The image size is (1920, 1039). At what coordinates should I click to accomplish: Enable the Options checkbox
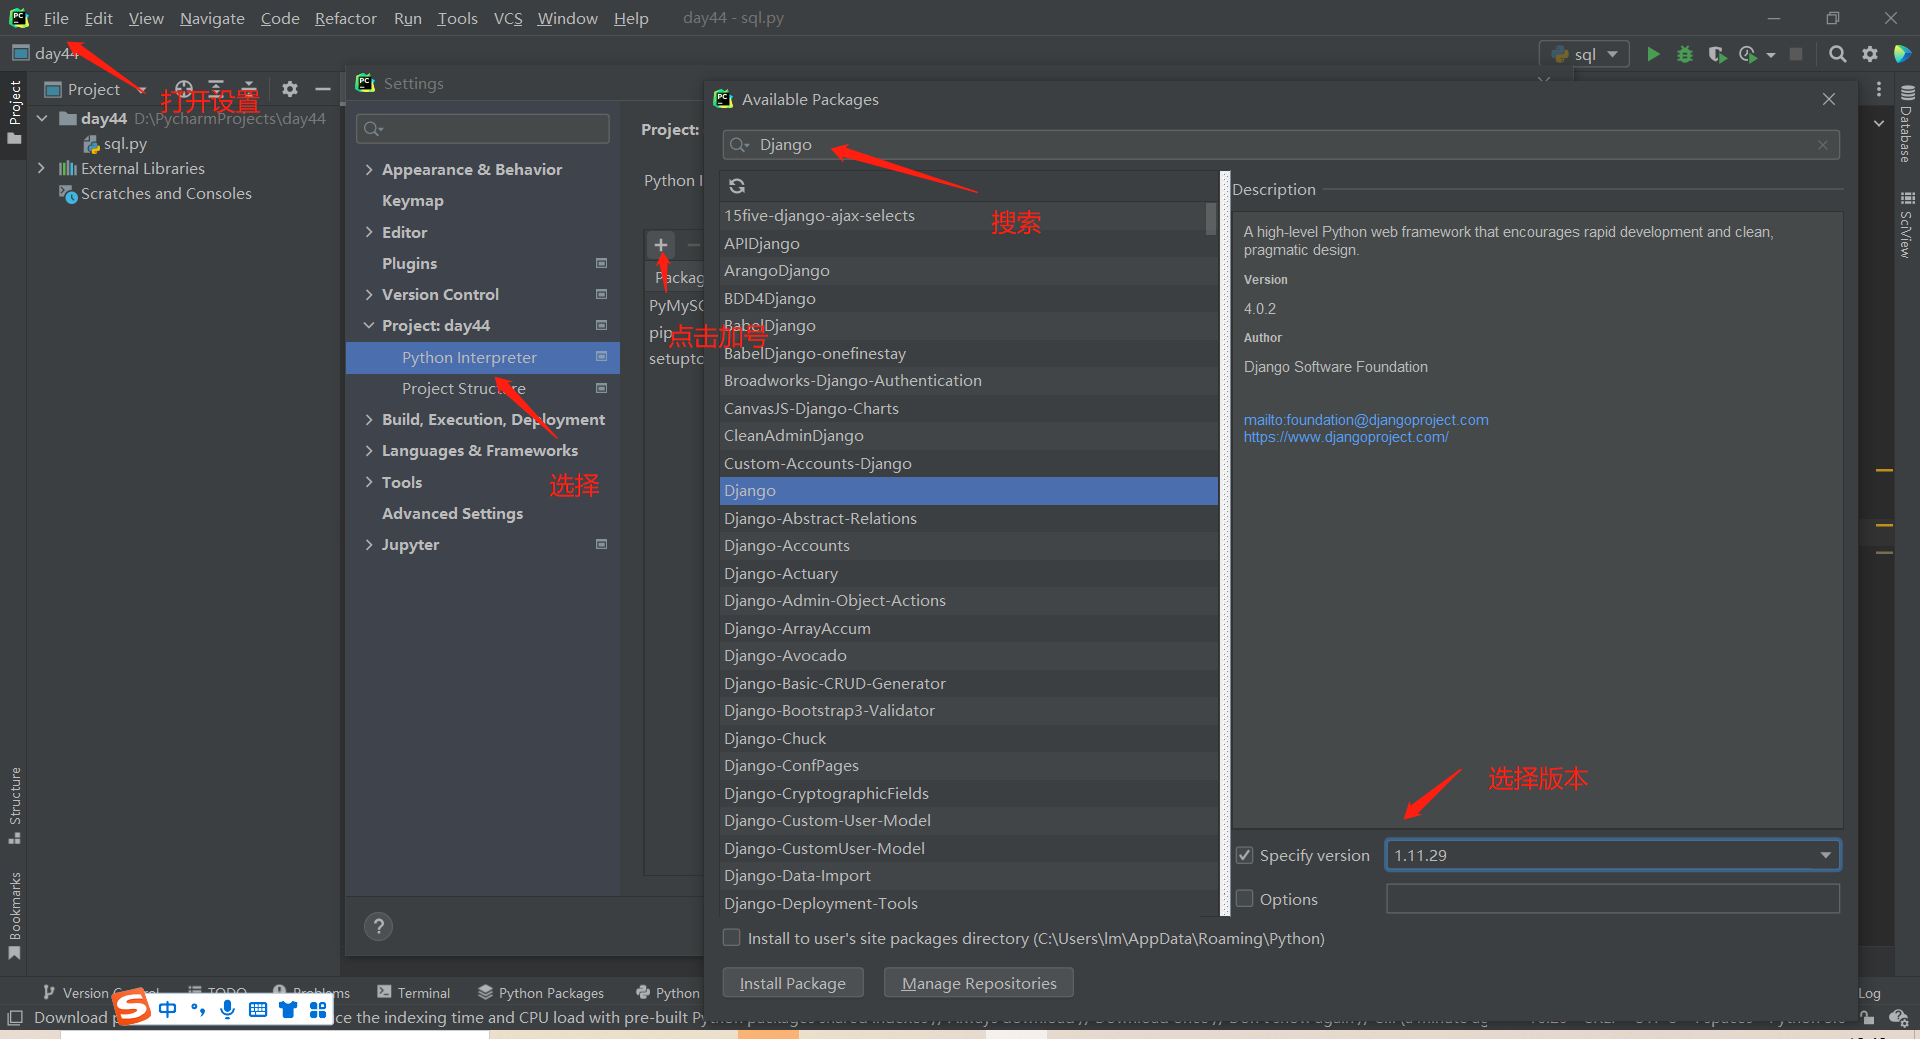point(1245,899)
